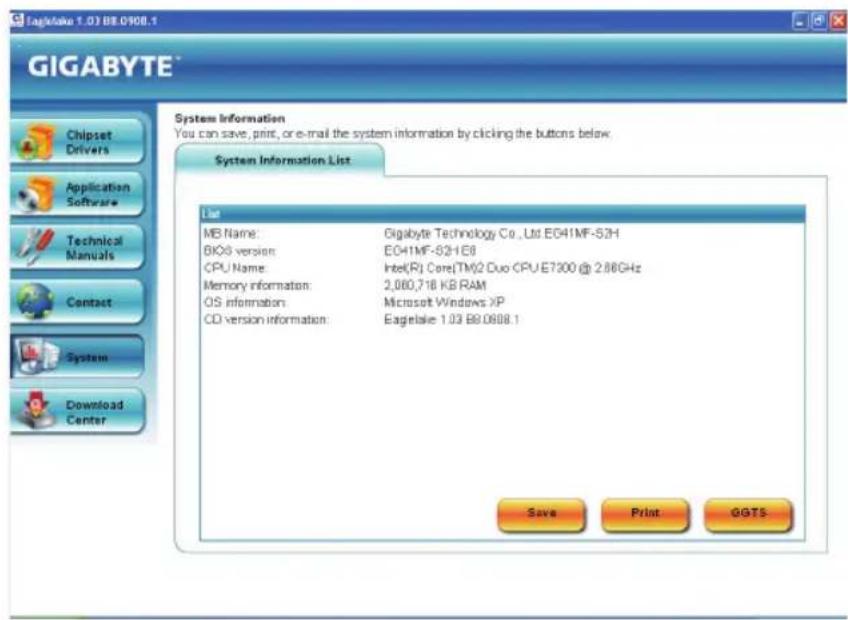Click the Application Software disc icon
Screen dimensions: 848x620
pyautogui.click(x=37, y=195)
